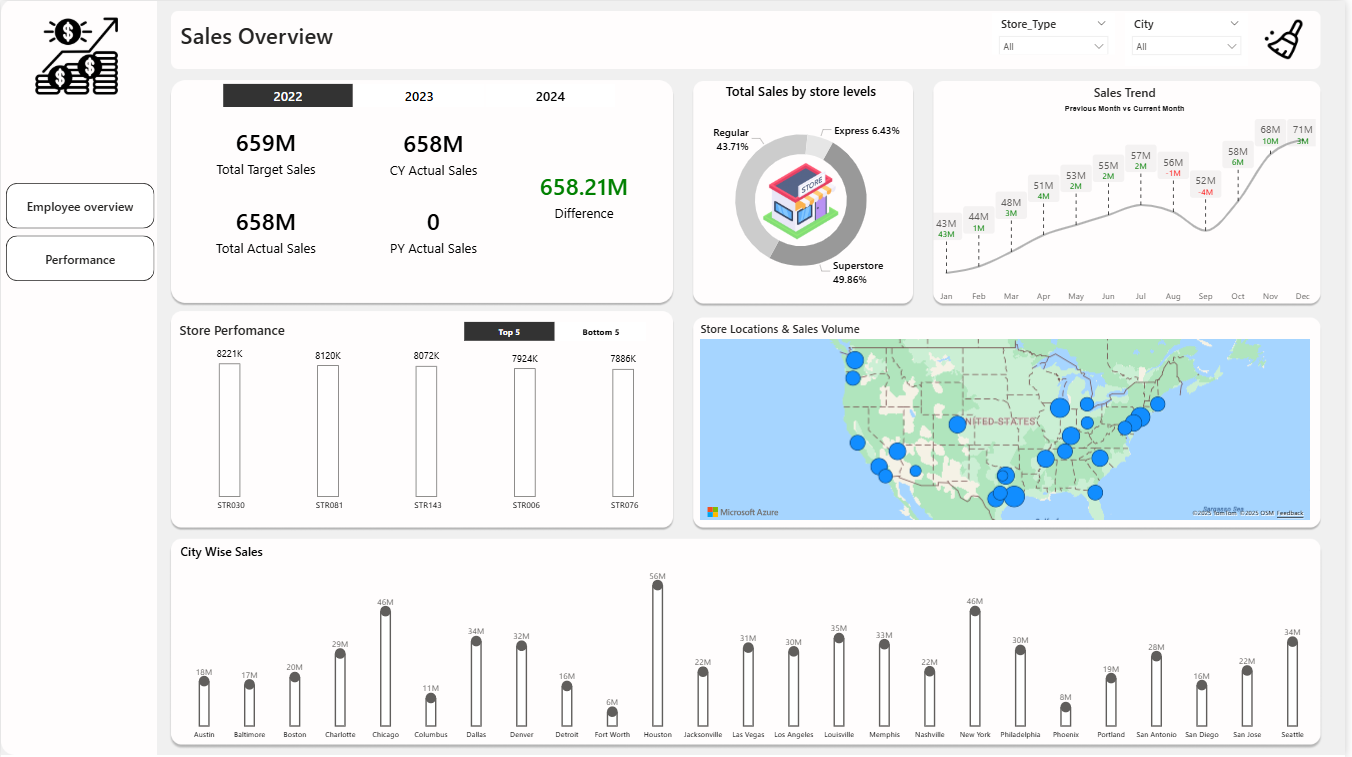Click the STR030 bar in Store Performance
This screenshot has height=757, width=1352.
pyautogui.click(x=230, y=430)
